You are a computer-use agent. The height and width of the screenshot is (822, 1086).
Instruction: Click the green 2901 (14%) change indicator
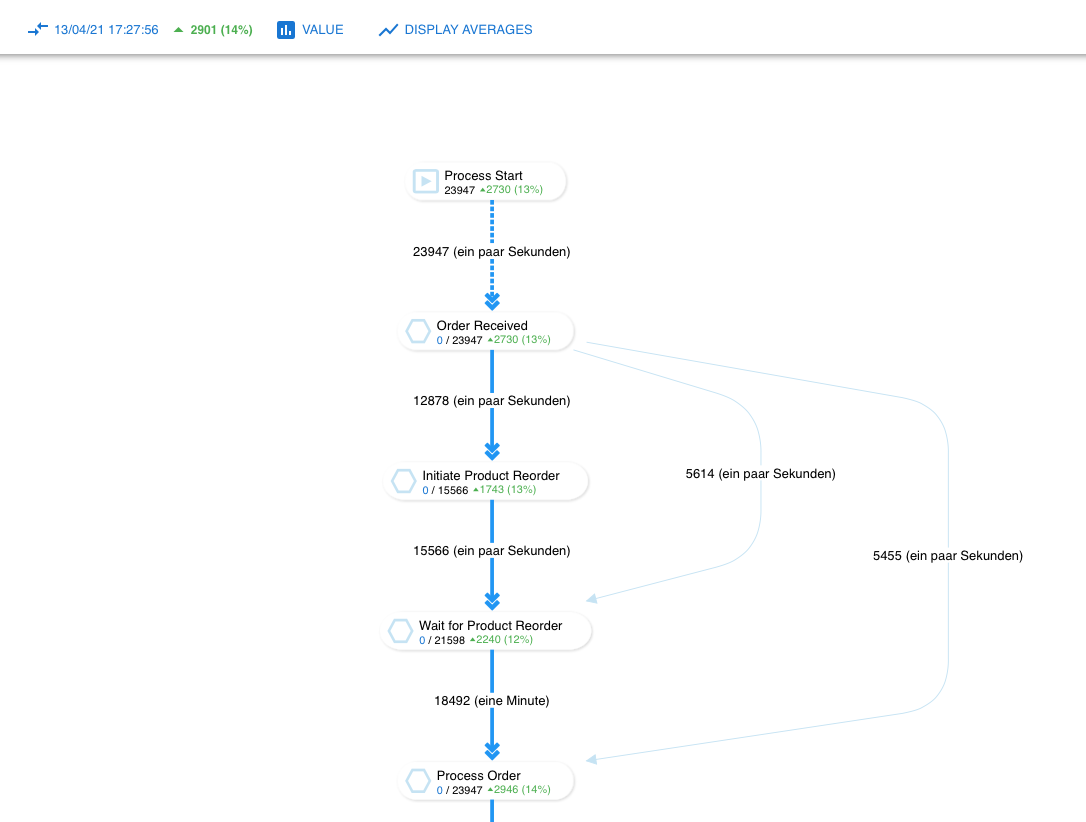(213, 30)
